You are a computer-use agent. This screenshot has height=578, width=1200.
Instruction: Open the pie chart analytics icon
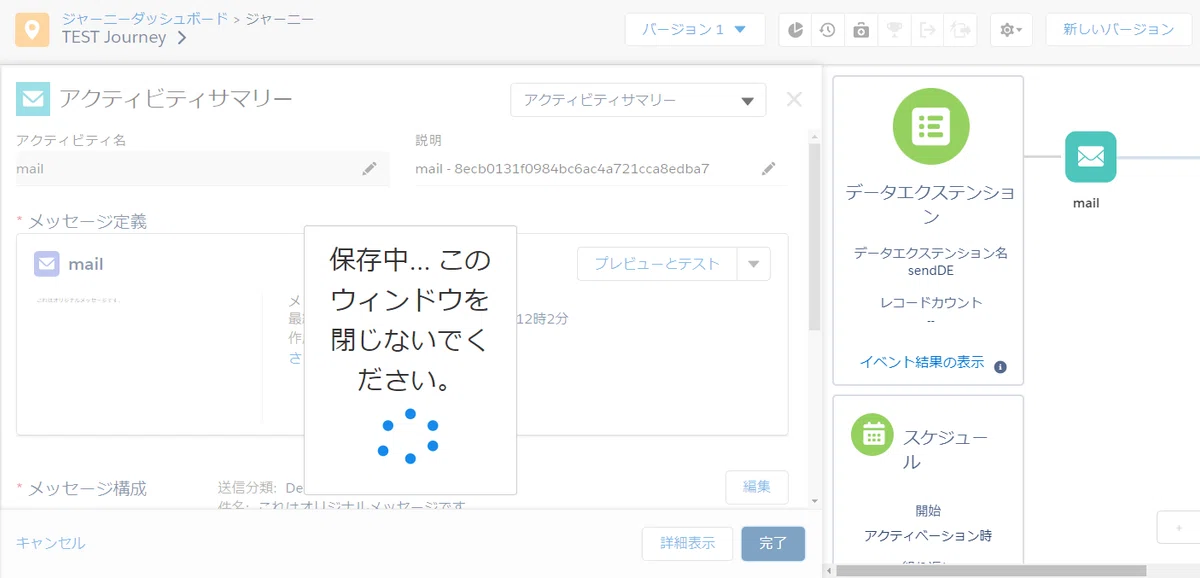(x=795, y=30)
